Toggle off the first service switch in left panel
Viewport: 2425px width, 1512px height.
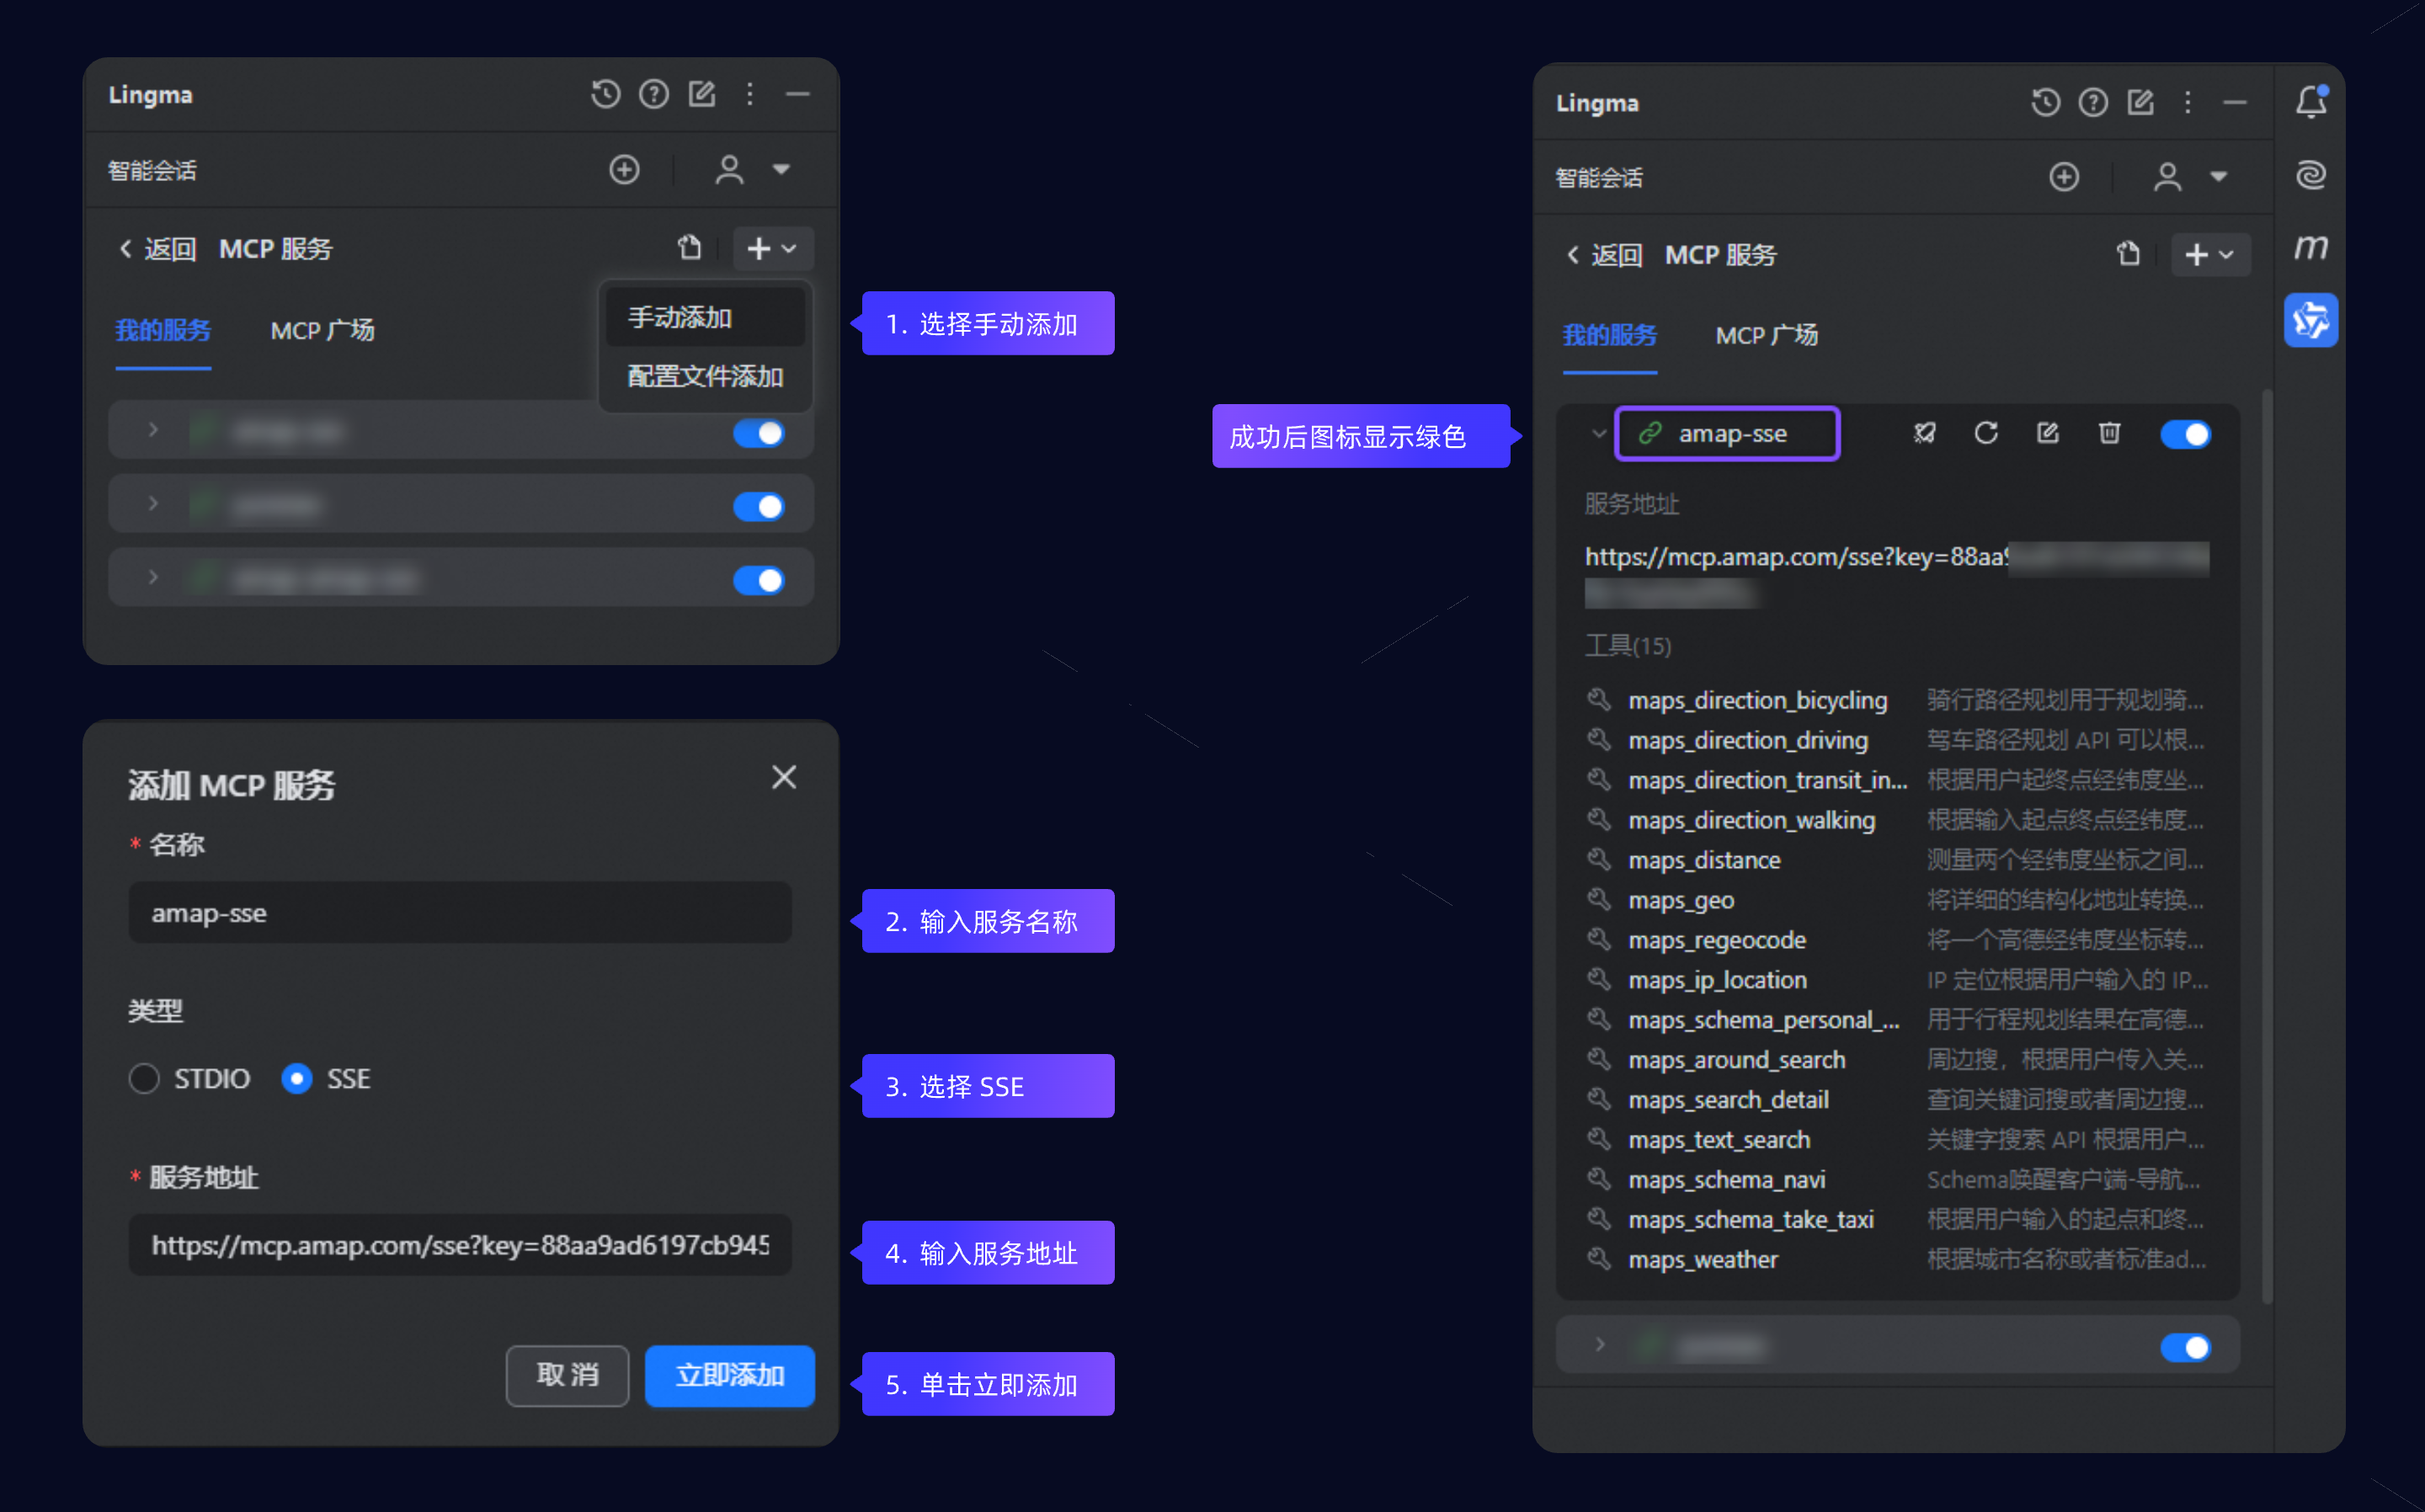tap(759, 433)
